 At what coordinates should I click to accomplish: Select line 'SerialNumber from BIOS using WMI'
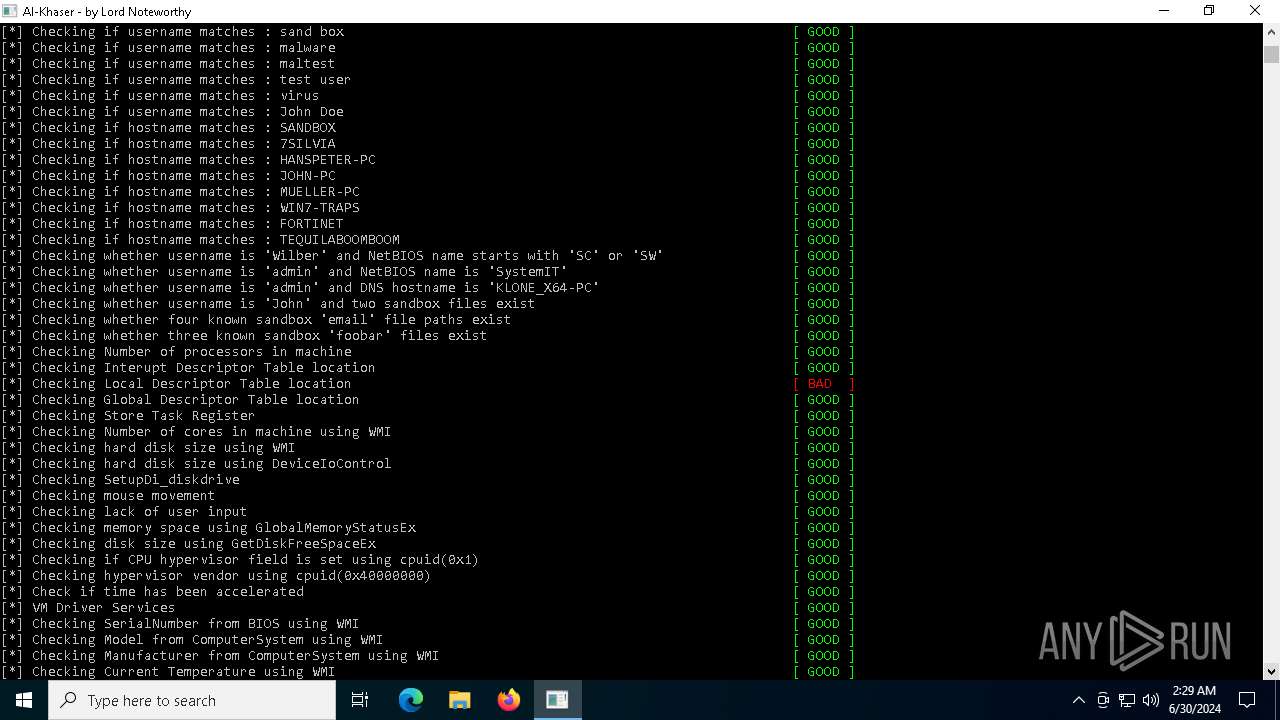(180, 623)
